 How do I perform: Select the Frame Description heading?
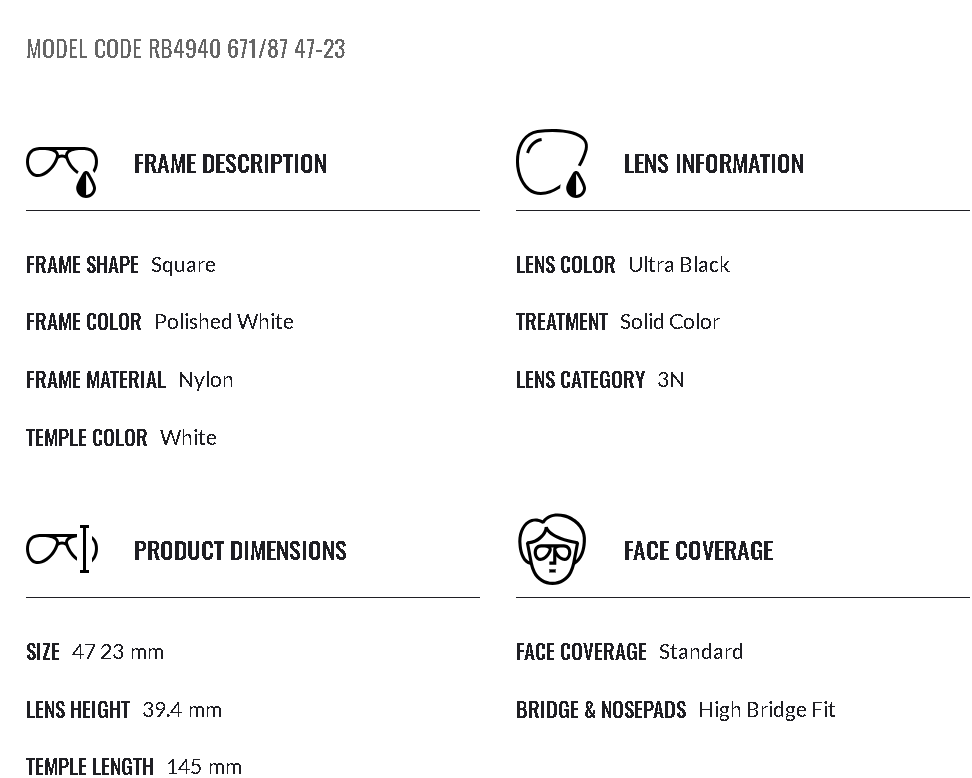tap(230, 164)
